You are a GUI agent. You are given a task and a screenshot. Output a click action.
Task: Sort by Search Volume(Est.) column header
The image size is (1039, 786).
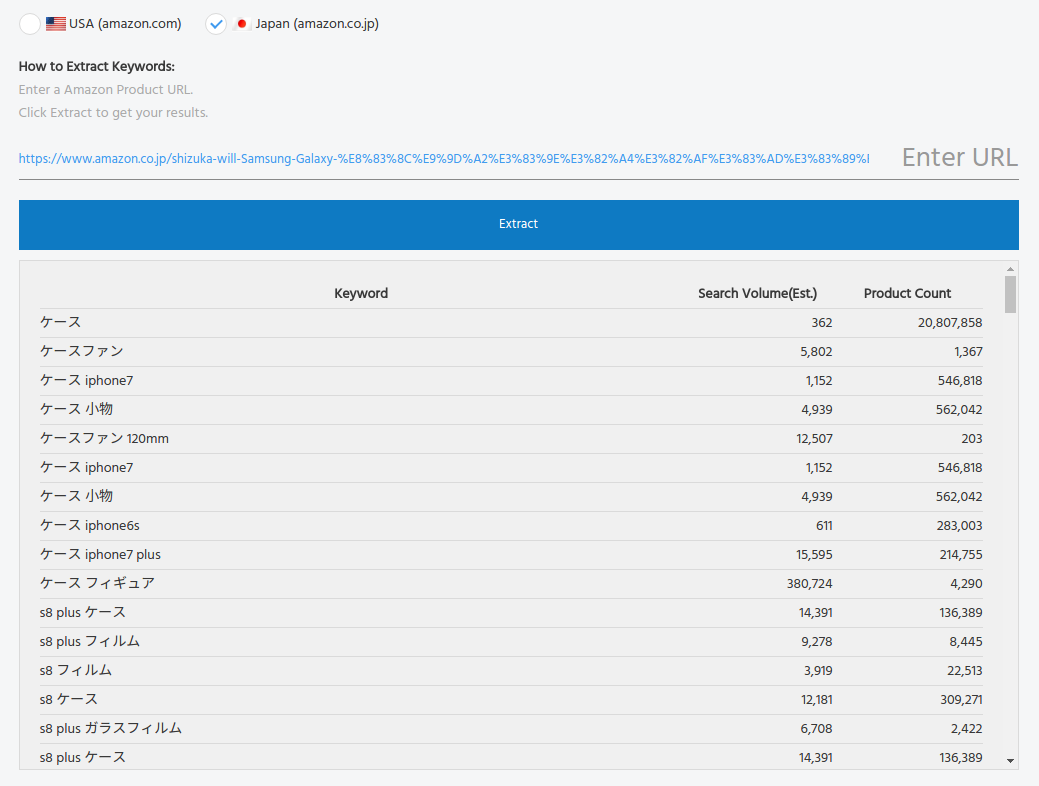(x=757, y=293)
